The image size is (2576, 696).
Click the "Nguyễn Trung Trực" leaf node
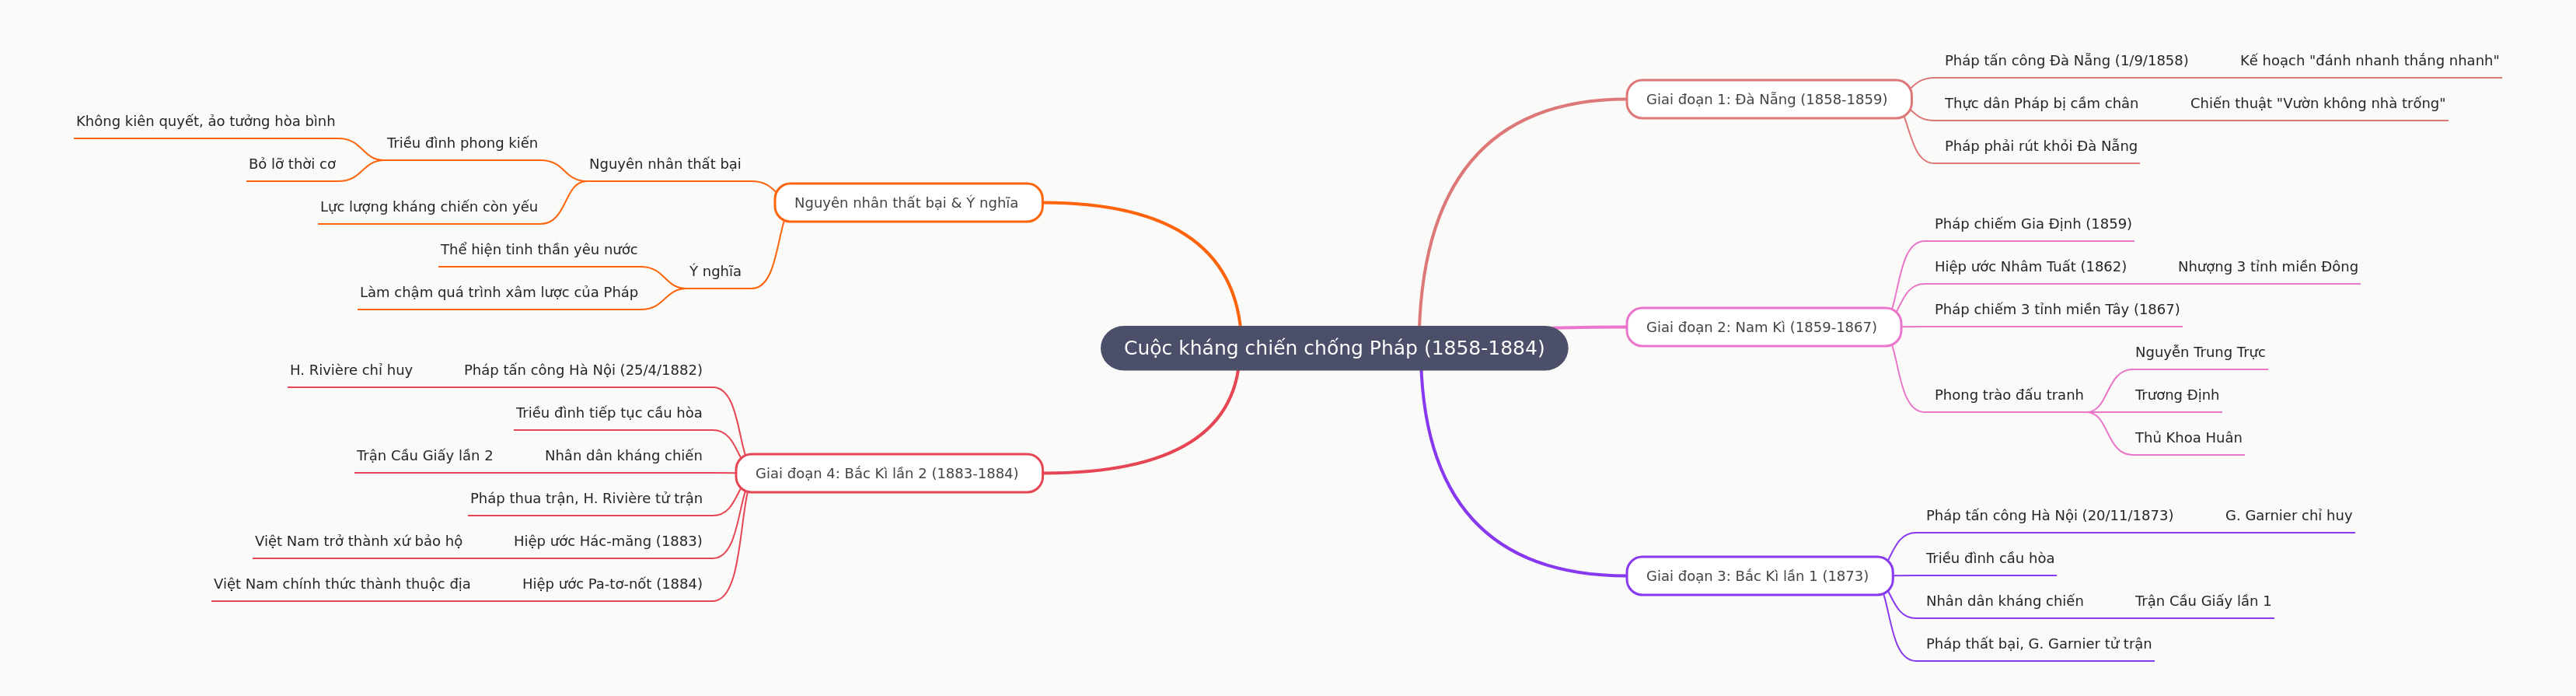coord(2199,352)
